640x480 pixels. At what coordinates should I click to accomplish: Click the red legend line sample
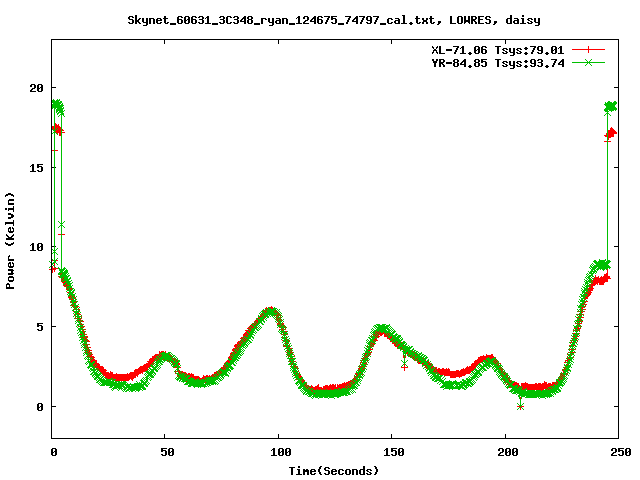[x=588, y=50]
